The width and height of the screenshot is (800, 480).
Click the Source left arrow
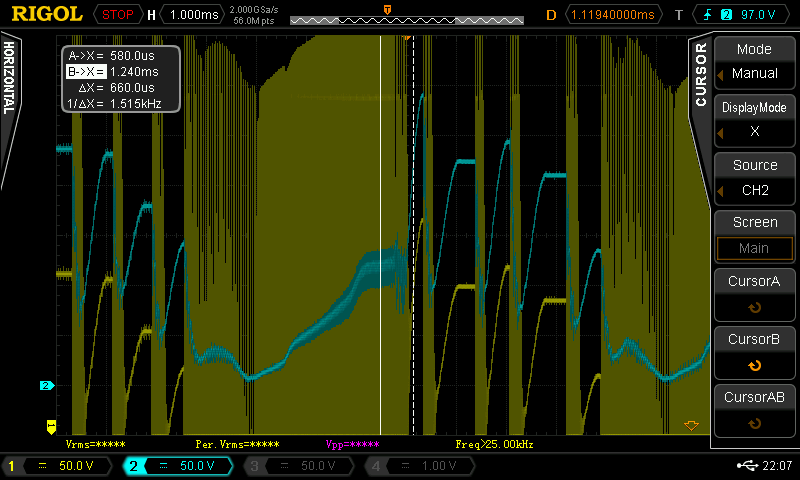coord(720,191)
